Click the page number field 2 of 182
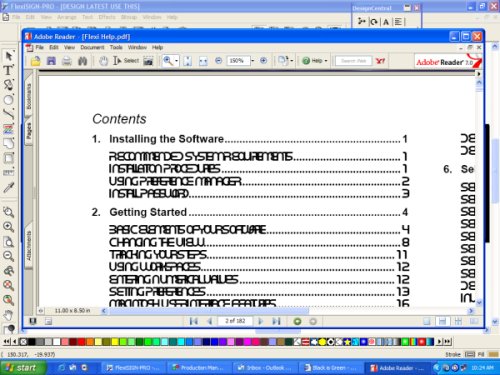This screenshot has height=375, width=500. coord(235,321)
